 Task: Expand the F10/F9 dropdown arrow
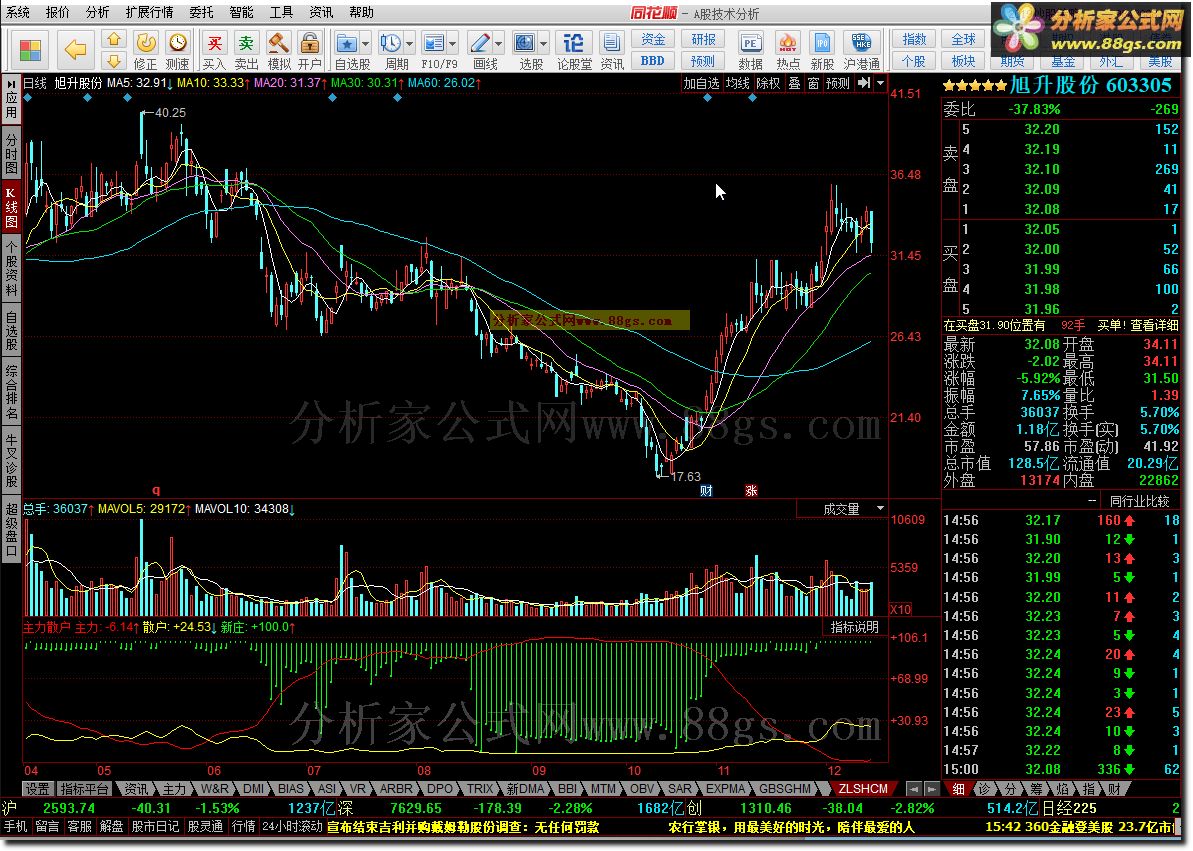[453, 43]
